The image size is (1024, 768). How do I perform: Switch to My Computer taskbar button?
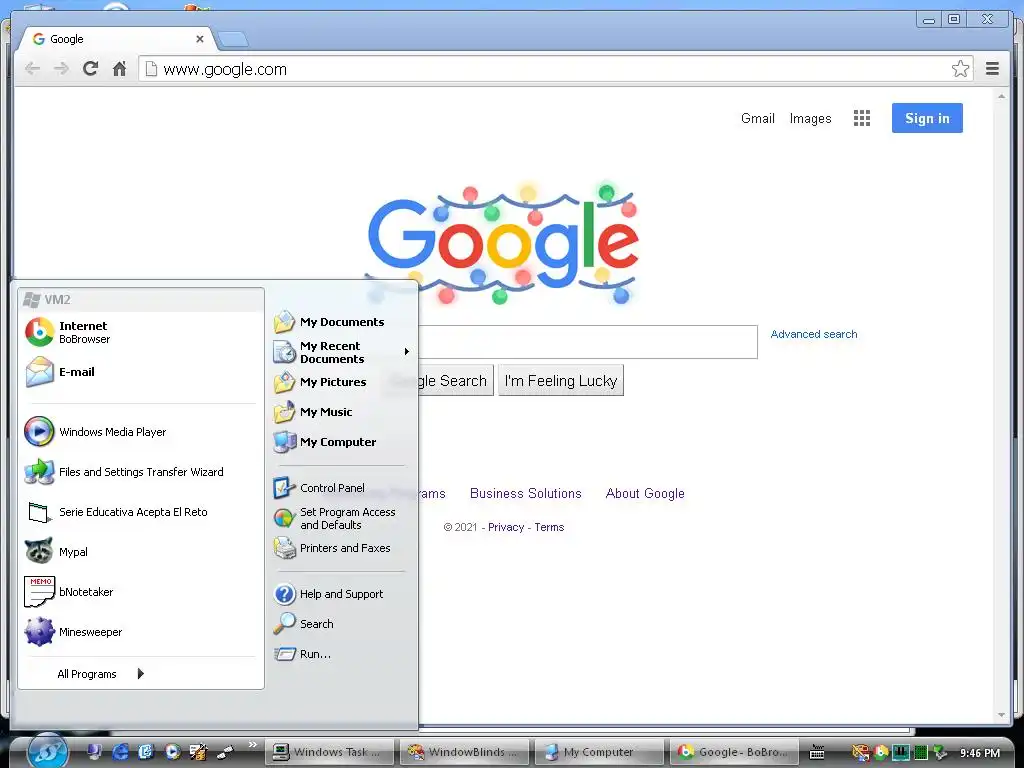(x=598, y=752)
